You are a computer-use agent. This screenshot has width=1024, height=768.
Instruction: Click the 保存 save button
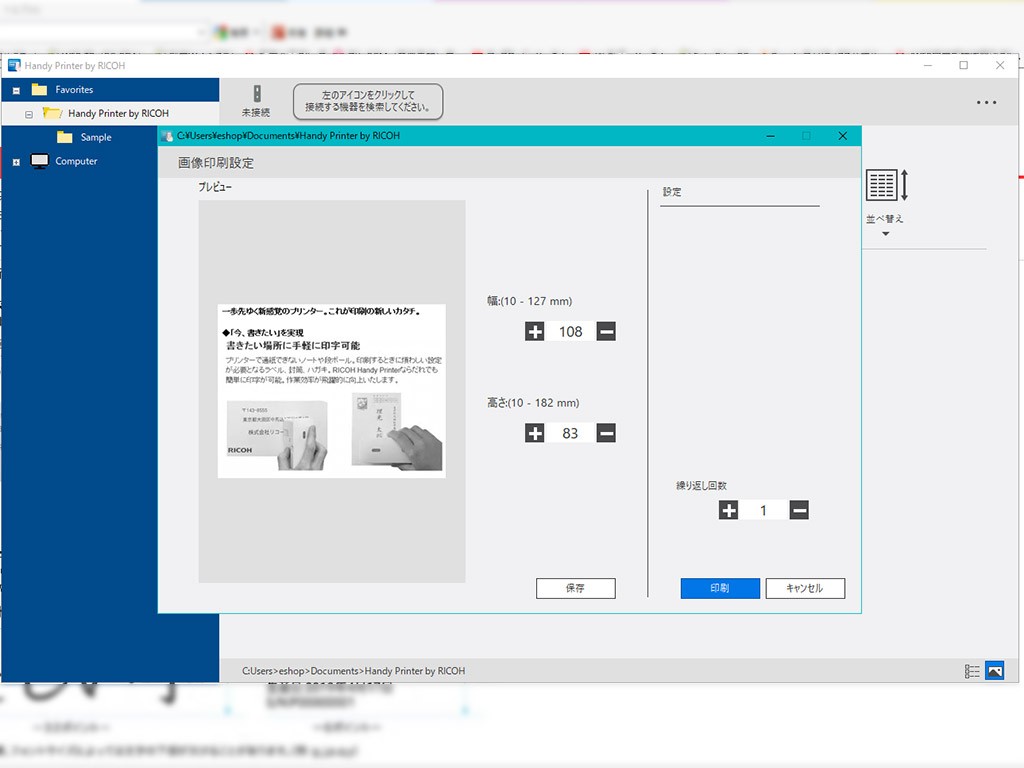coord(575,588)
